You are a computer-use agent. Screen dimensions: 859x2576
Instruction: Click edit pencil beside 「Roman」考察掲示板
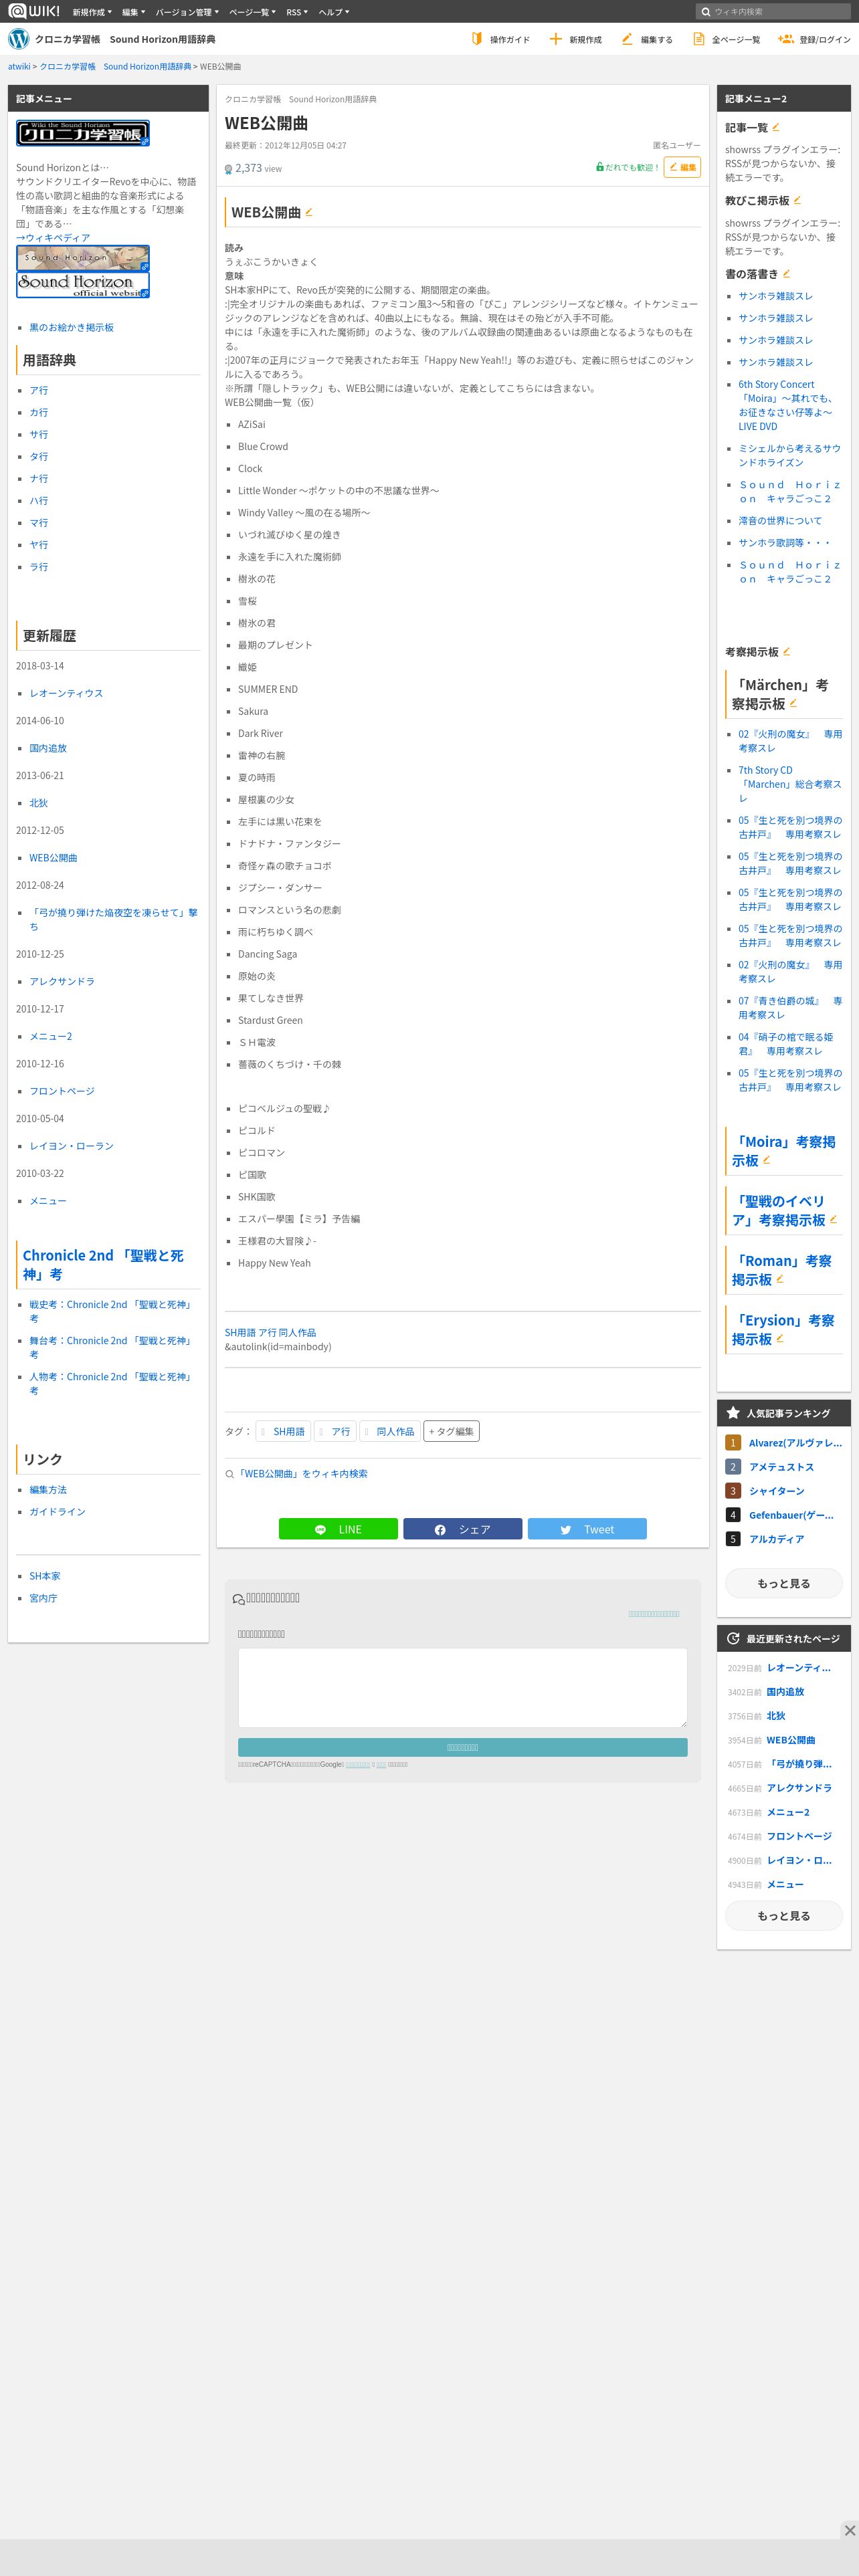coord(780,1280)
